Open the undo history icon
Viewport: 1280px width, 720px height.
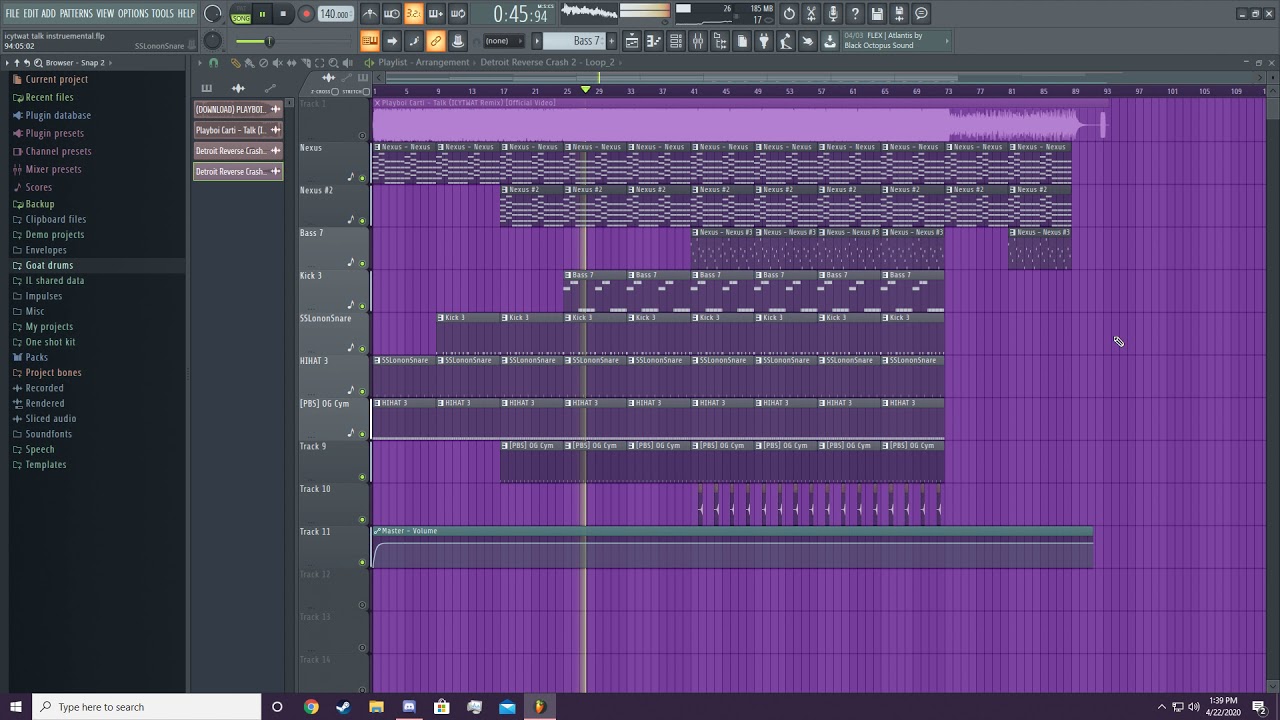click(x=788, y=14)
